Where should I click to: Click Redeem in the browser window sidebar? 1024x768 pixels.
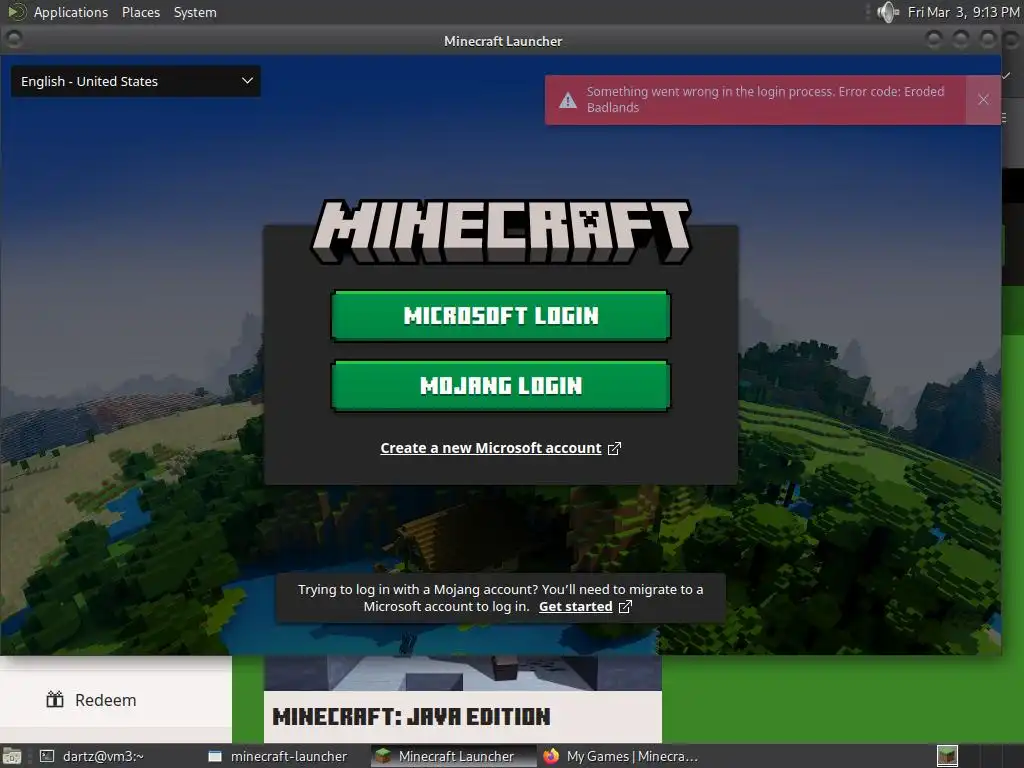click(105, 700)
